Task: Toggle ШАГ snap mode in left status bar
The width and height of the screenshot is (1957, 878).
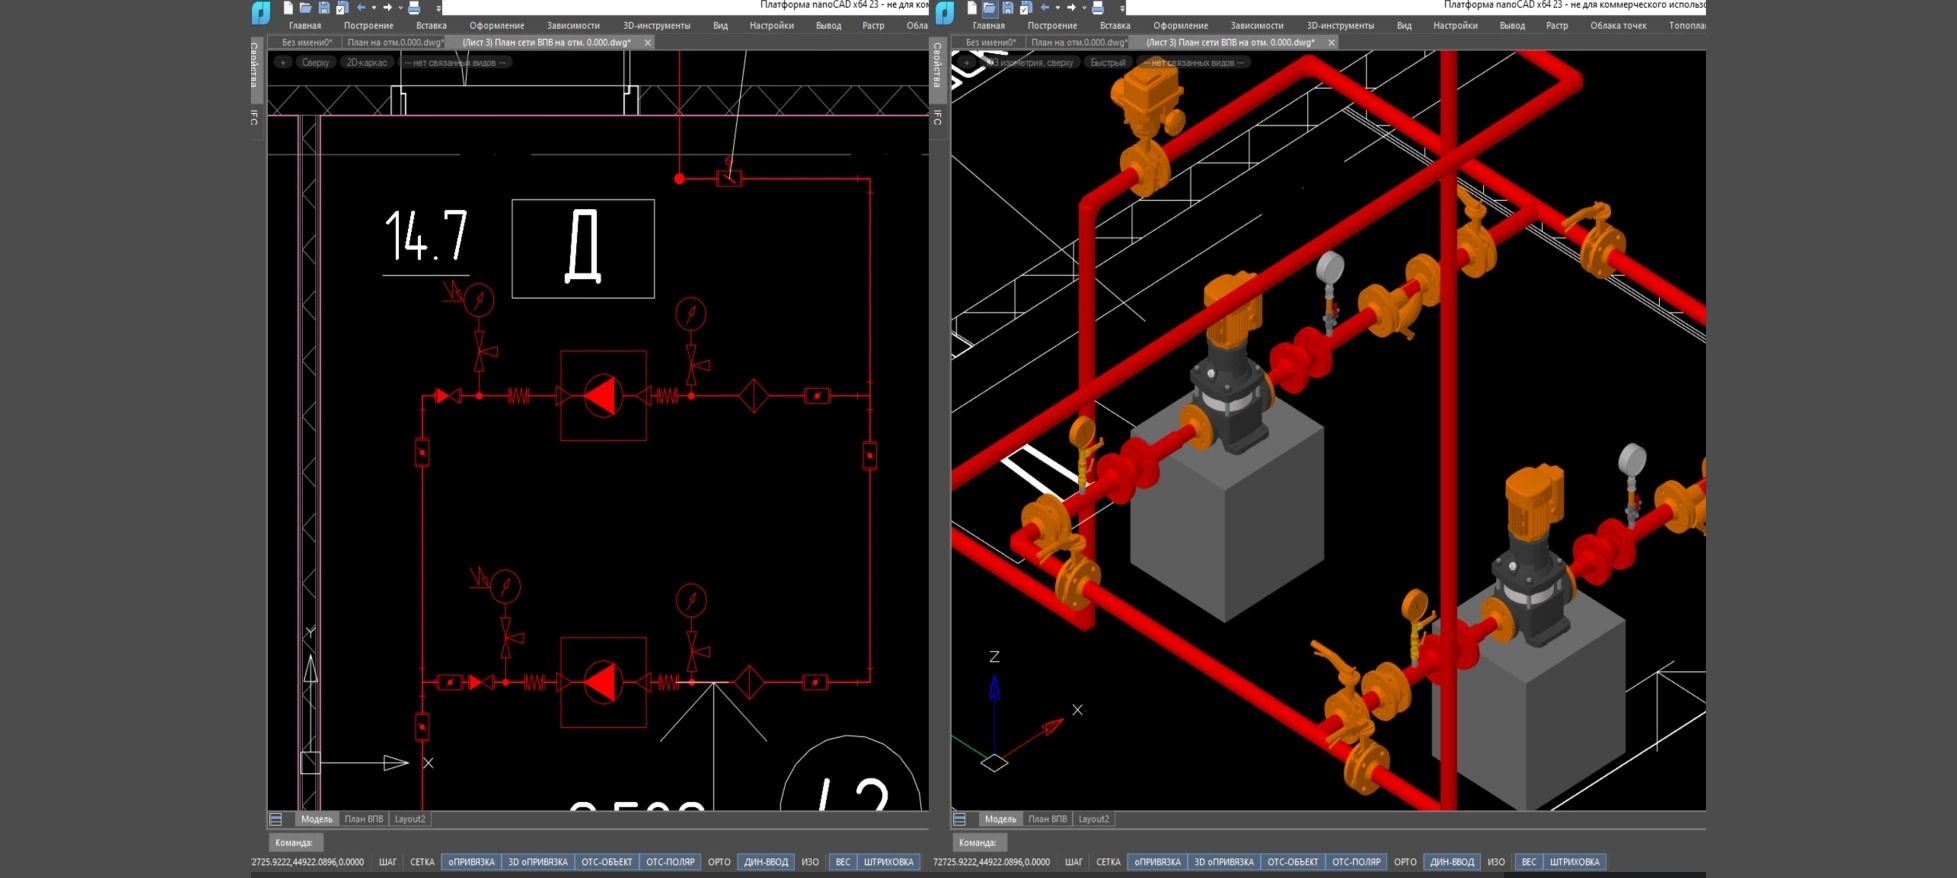Action: (388, 862)
